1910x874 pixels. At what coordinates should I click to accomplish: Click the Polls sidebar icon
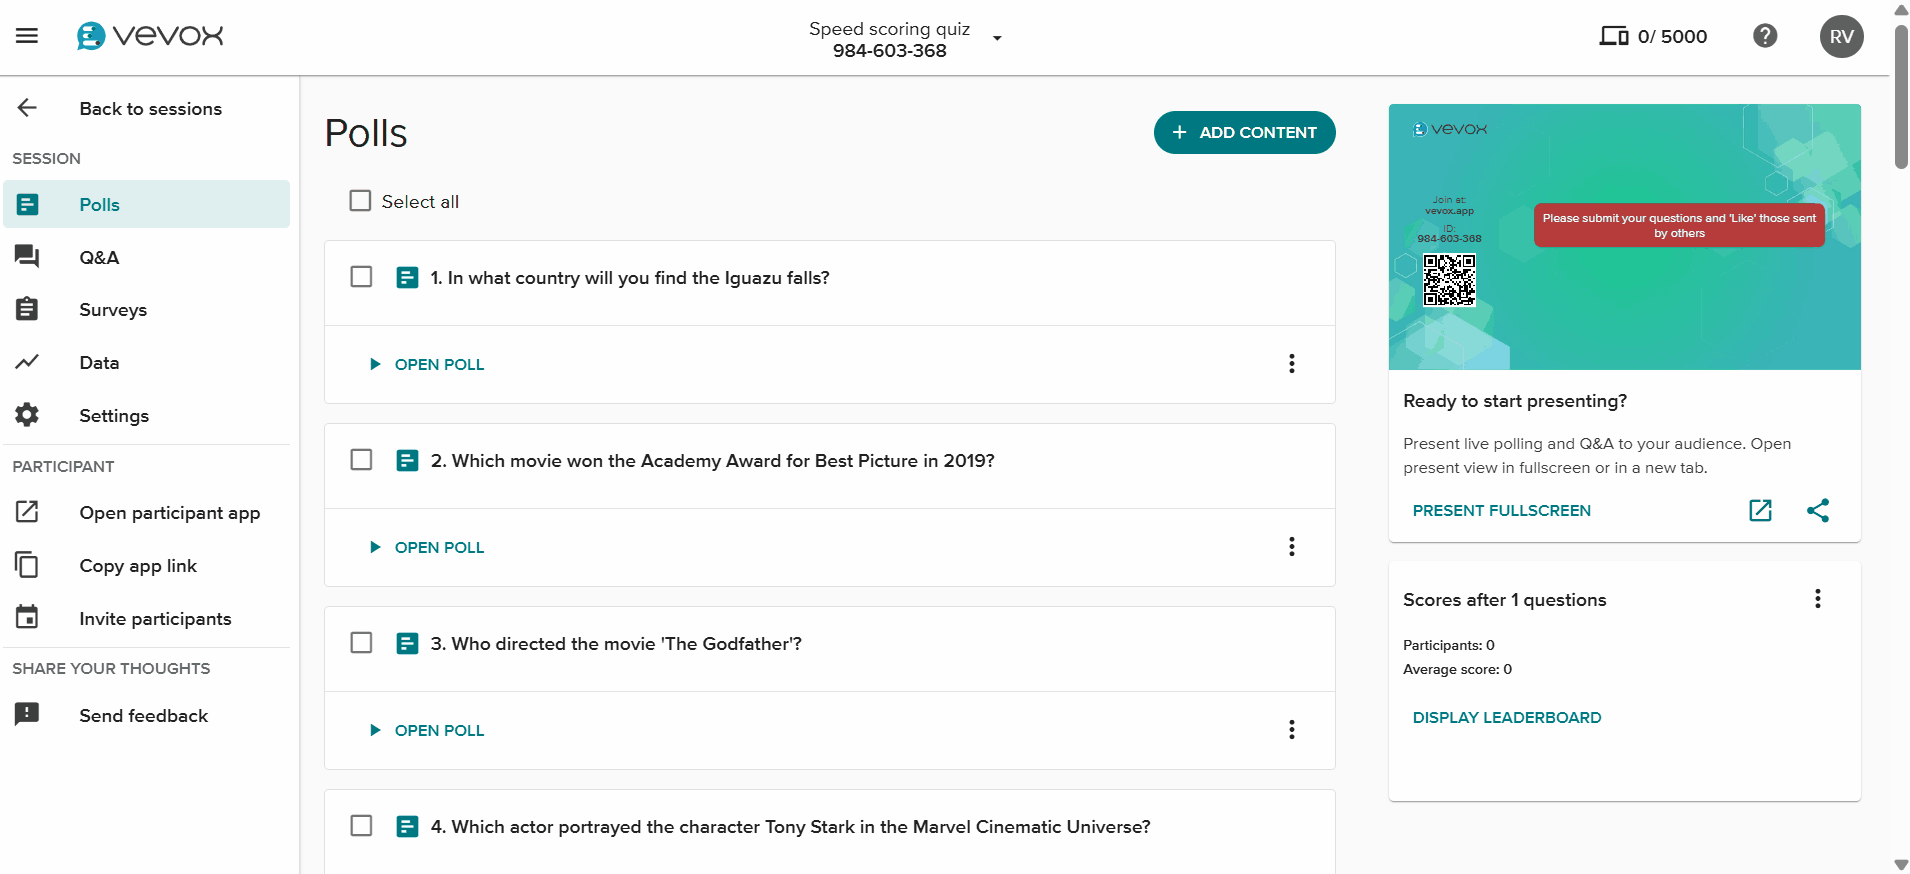[x=27, y=205]
